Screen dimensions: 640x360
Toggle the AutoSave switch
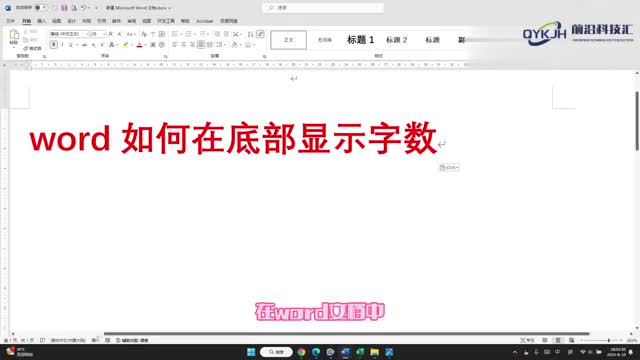coord(40,8)
